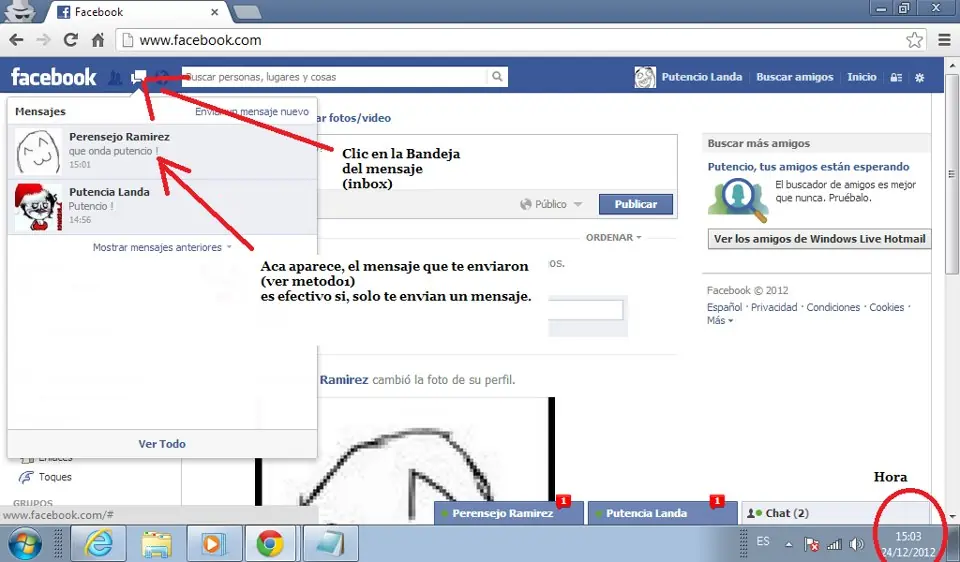Click Chrome icon in taskbar
Image resolution: width=960 pixels, height=562 pixels.
pyautogui.click(x=270, y=544)
